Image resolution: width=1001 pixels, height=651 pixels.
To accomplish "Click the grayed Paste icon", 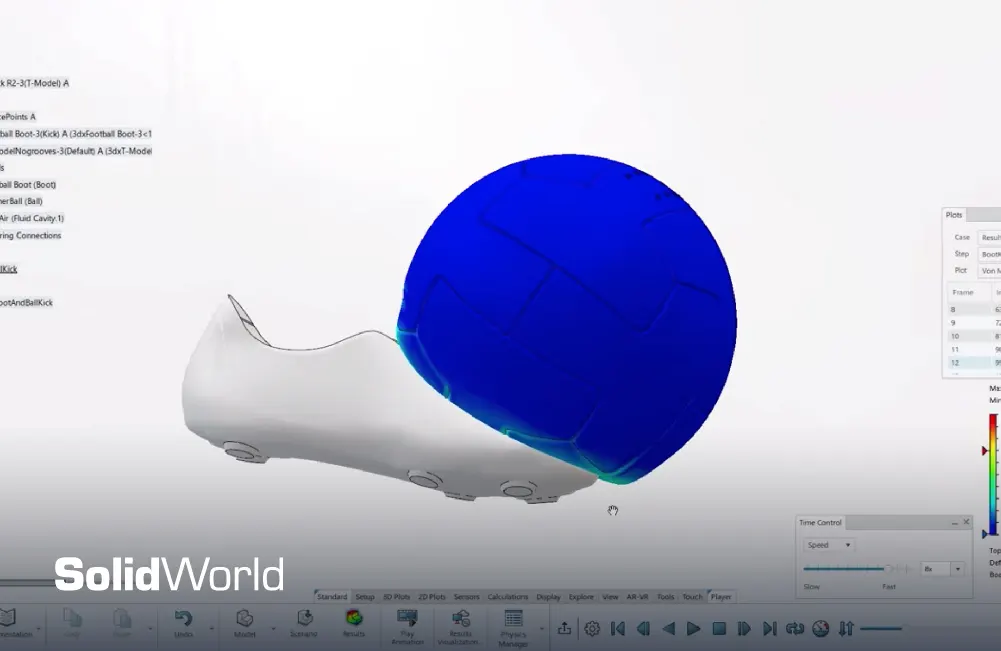I will click(122, 618).
